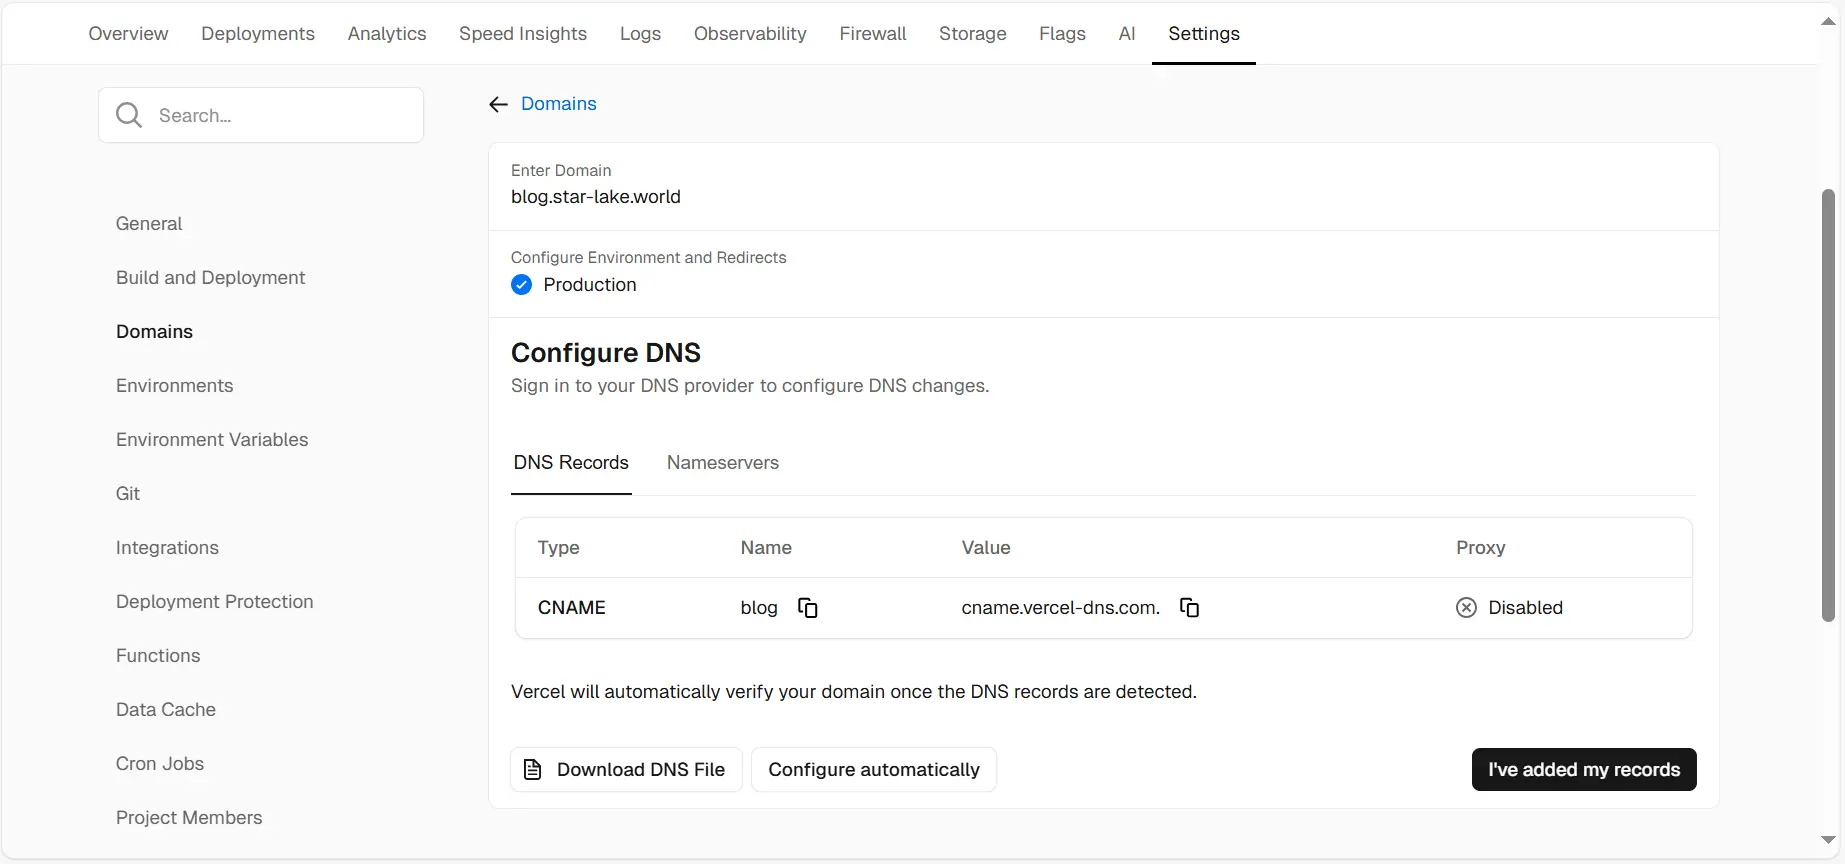Screen dimensions: 1845x864
Task: Click I've added my records button
Action: [1584, 769]
